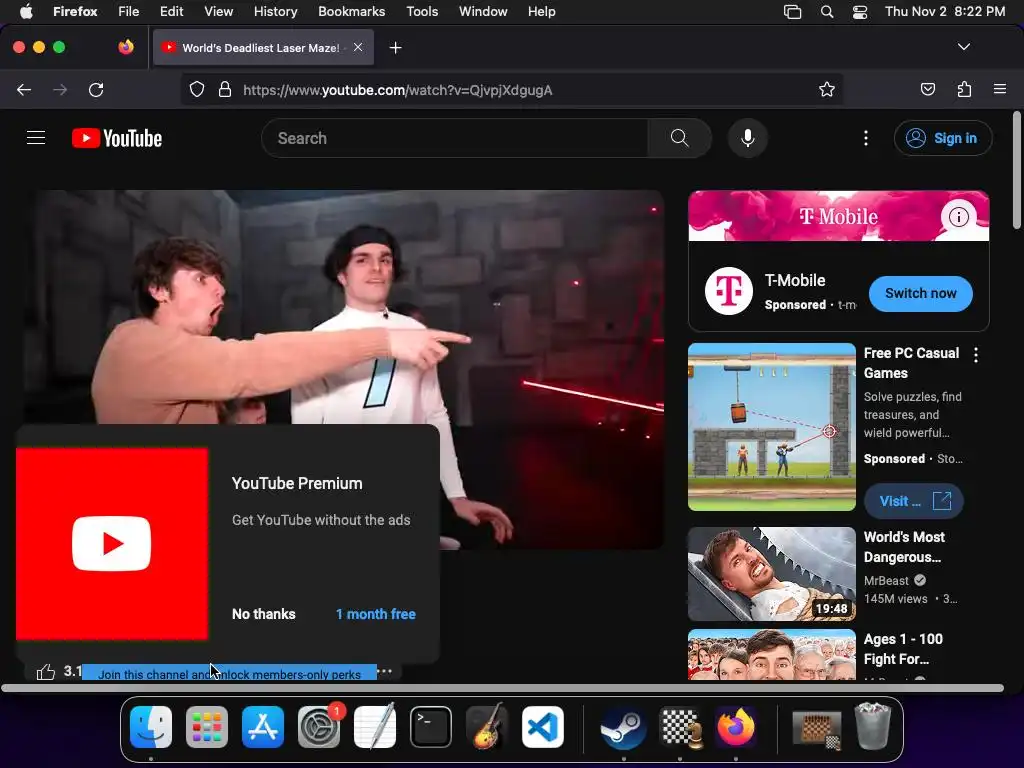Screen dimensions: 1024x768
Task: Click the Switch now button
Action: (920, 293)
